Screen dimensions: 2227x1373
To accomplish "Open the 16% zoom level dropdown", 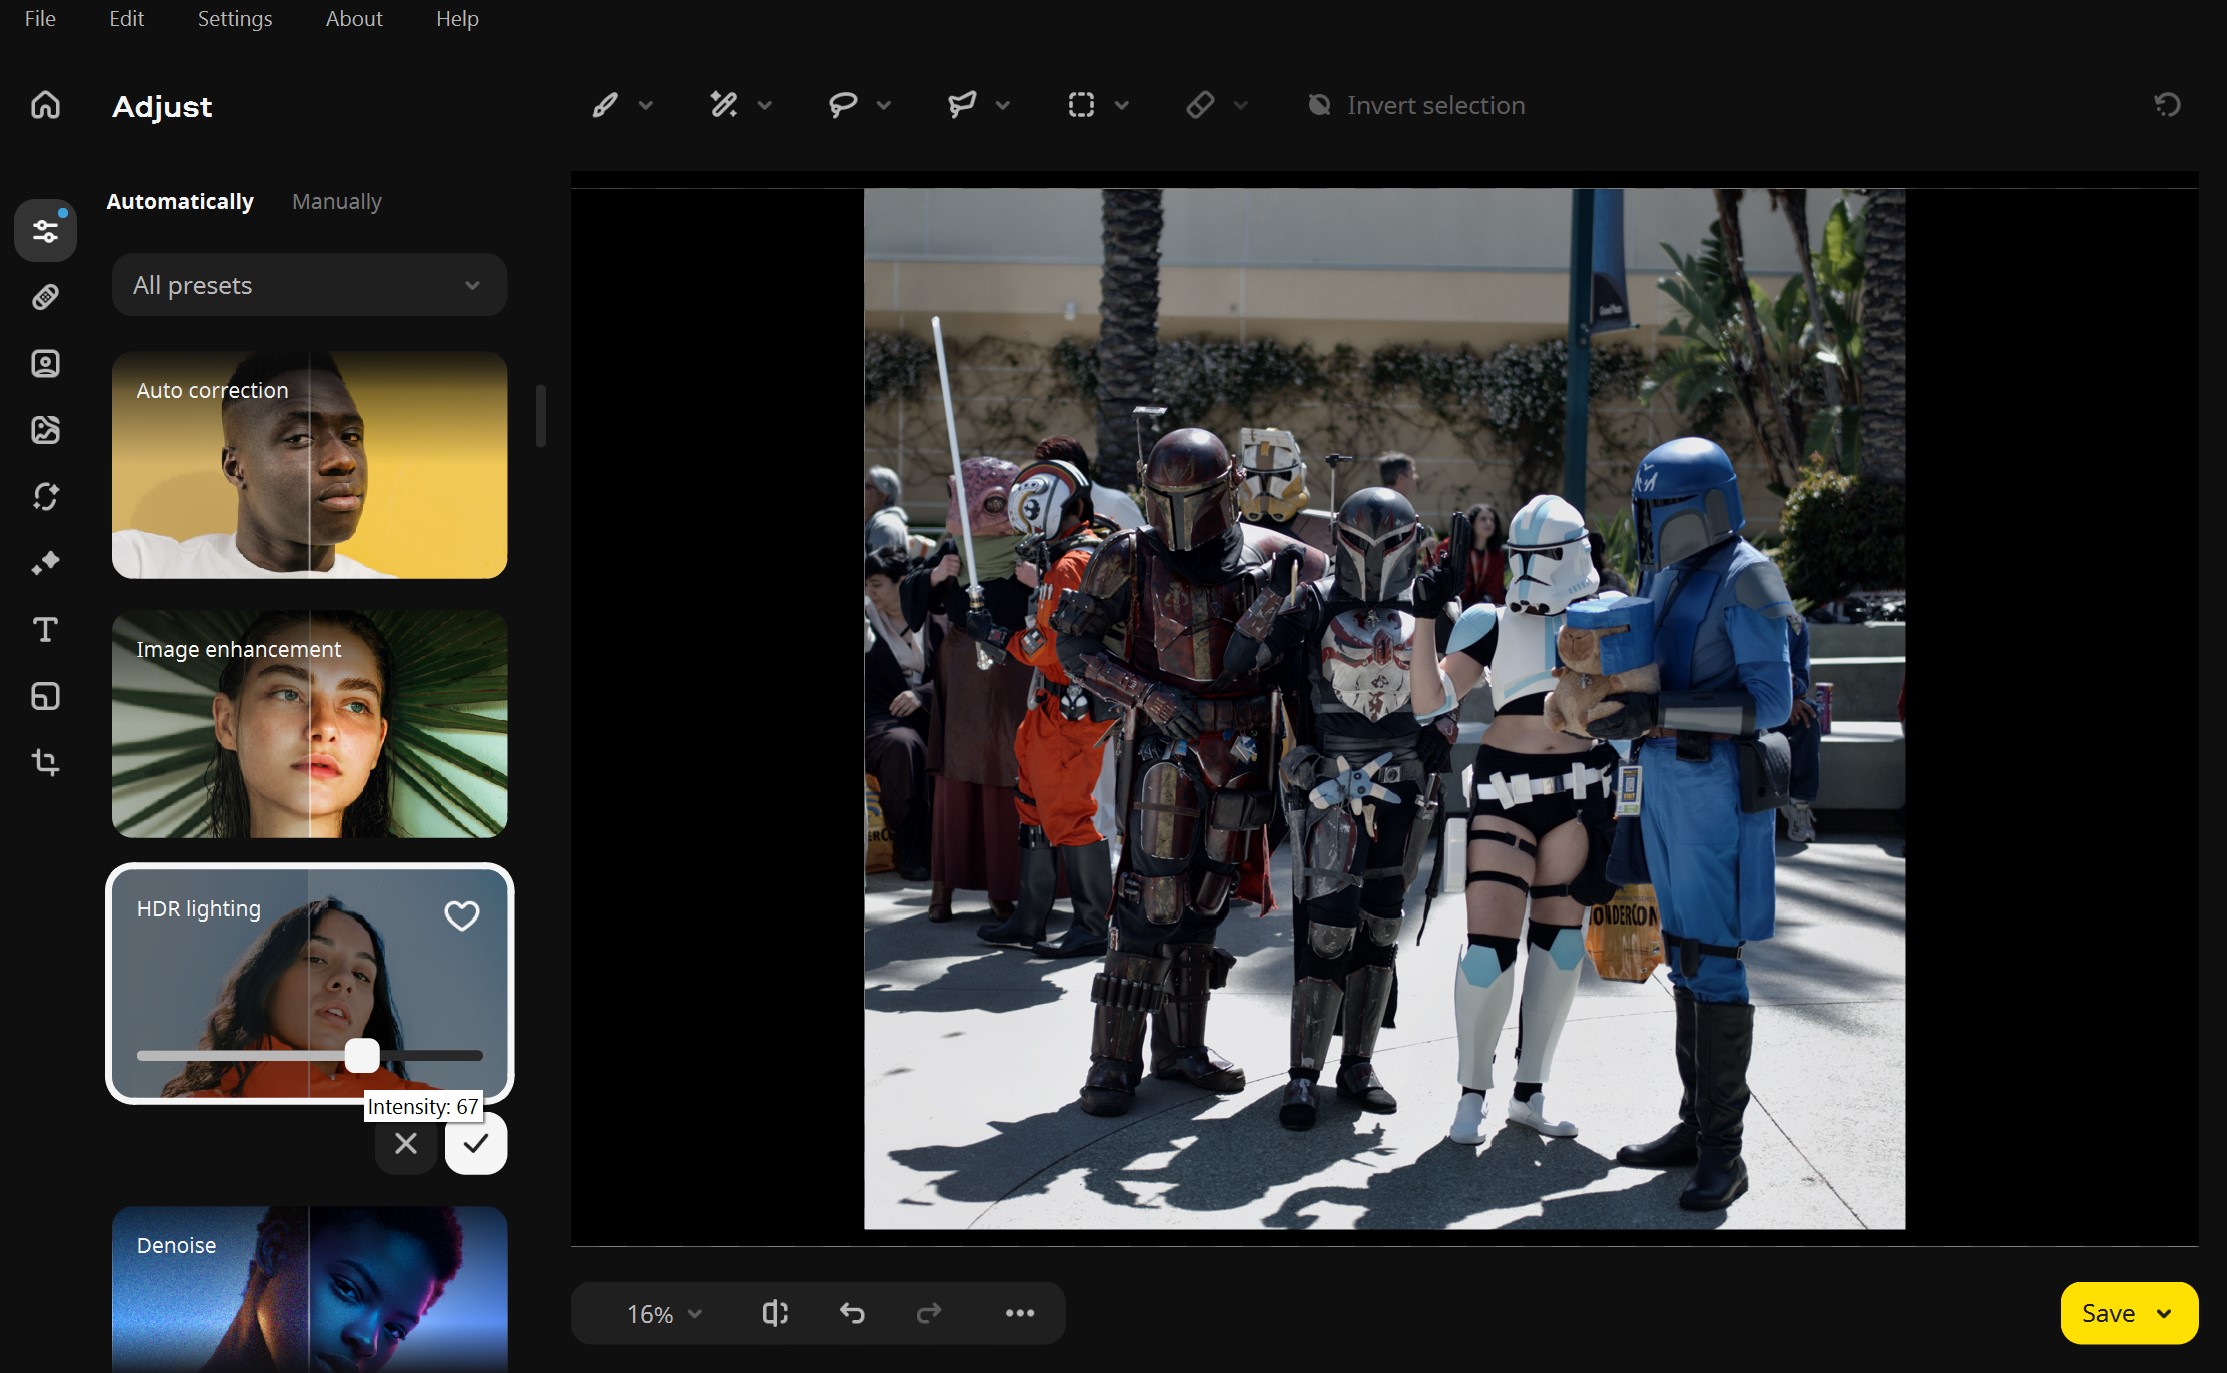I will 664,1314.
